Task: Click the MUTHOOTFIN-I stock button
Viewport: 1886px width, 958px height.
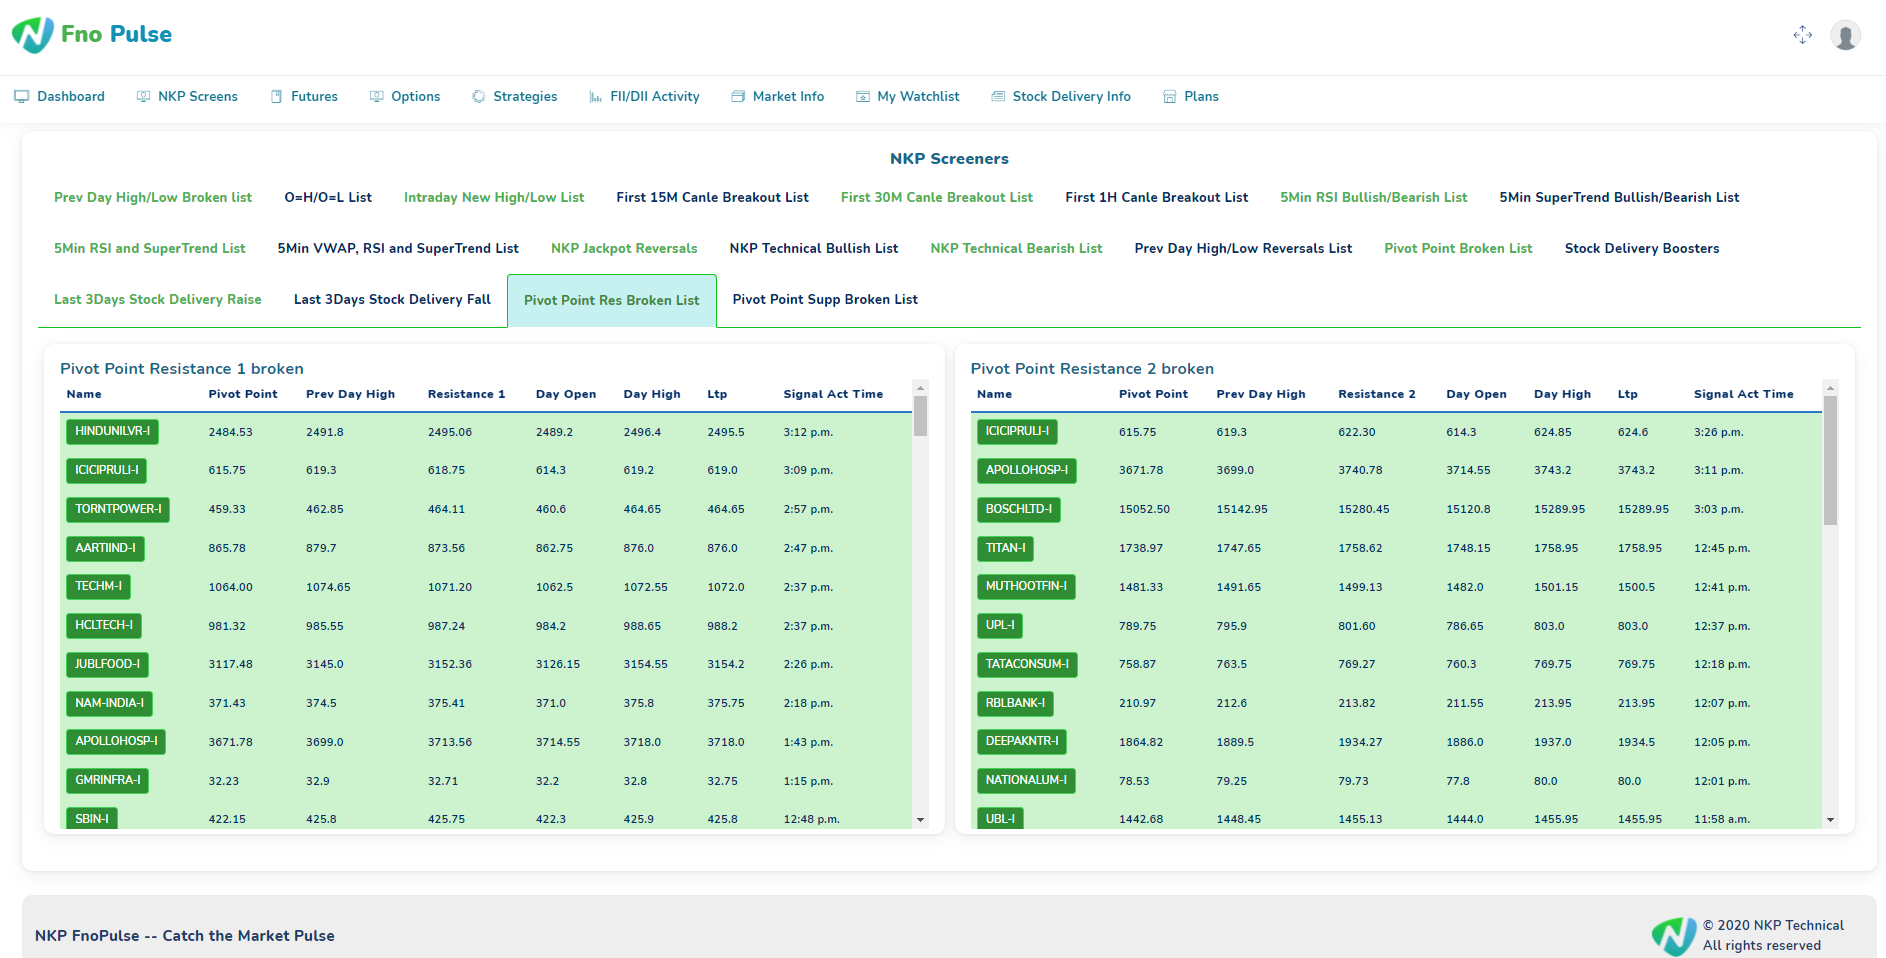Action: coord(1026,587)
